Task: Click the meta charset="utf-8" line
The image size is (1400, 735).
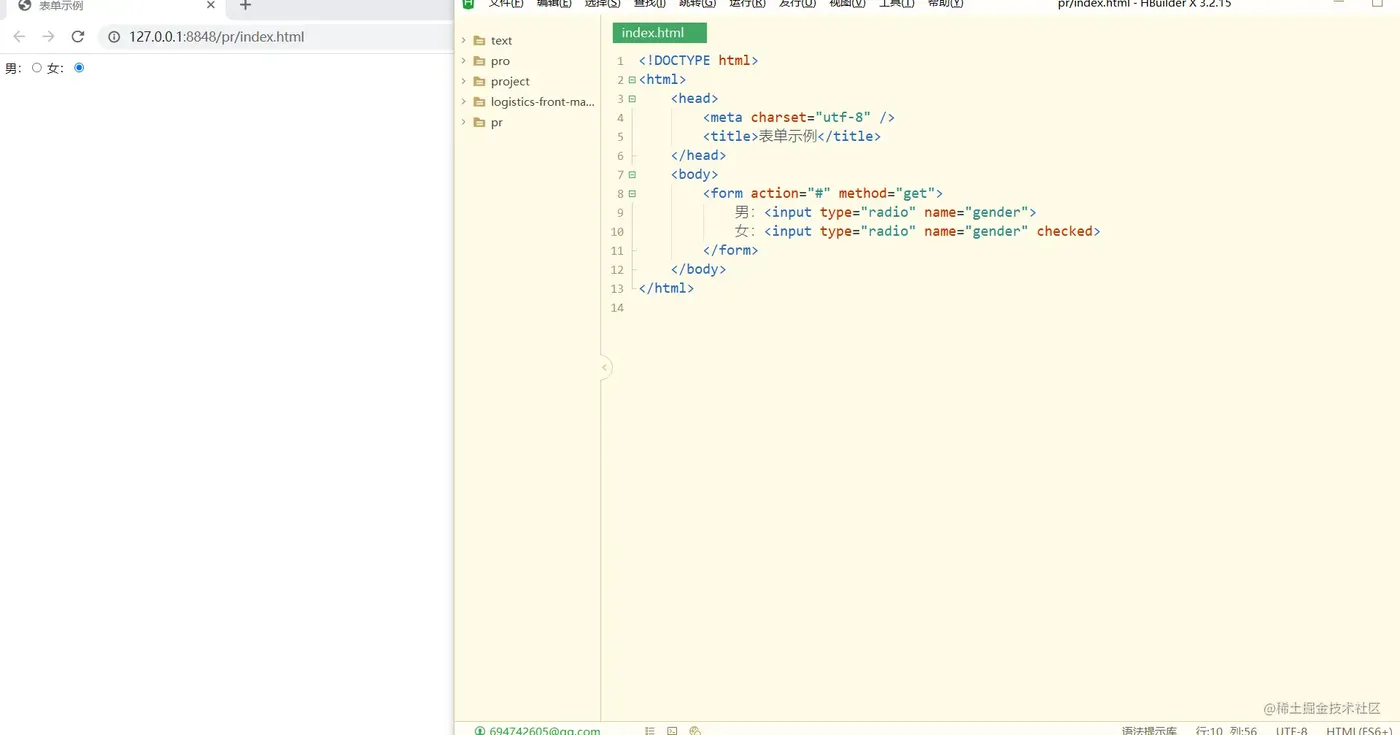Action: (x=799, y=117)
